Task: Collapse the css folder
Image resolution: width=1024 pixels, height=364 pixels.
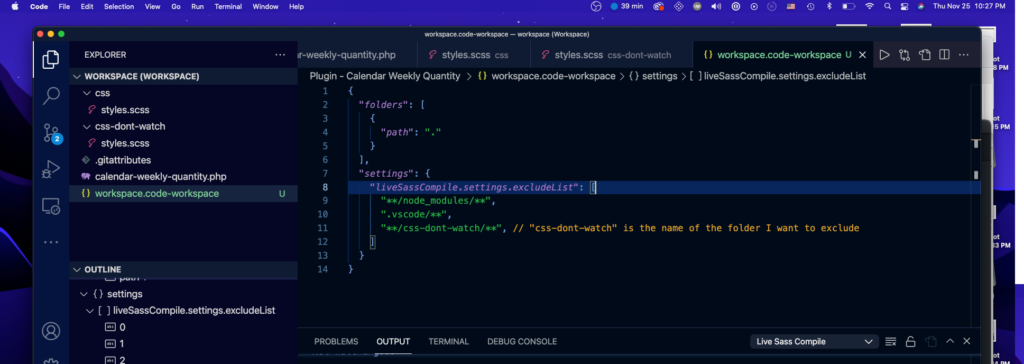Action: click(x=87, y=93)
